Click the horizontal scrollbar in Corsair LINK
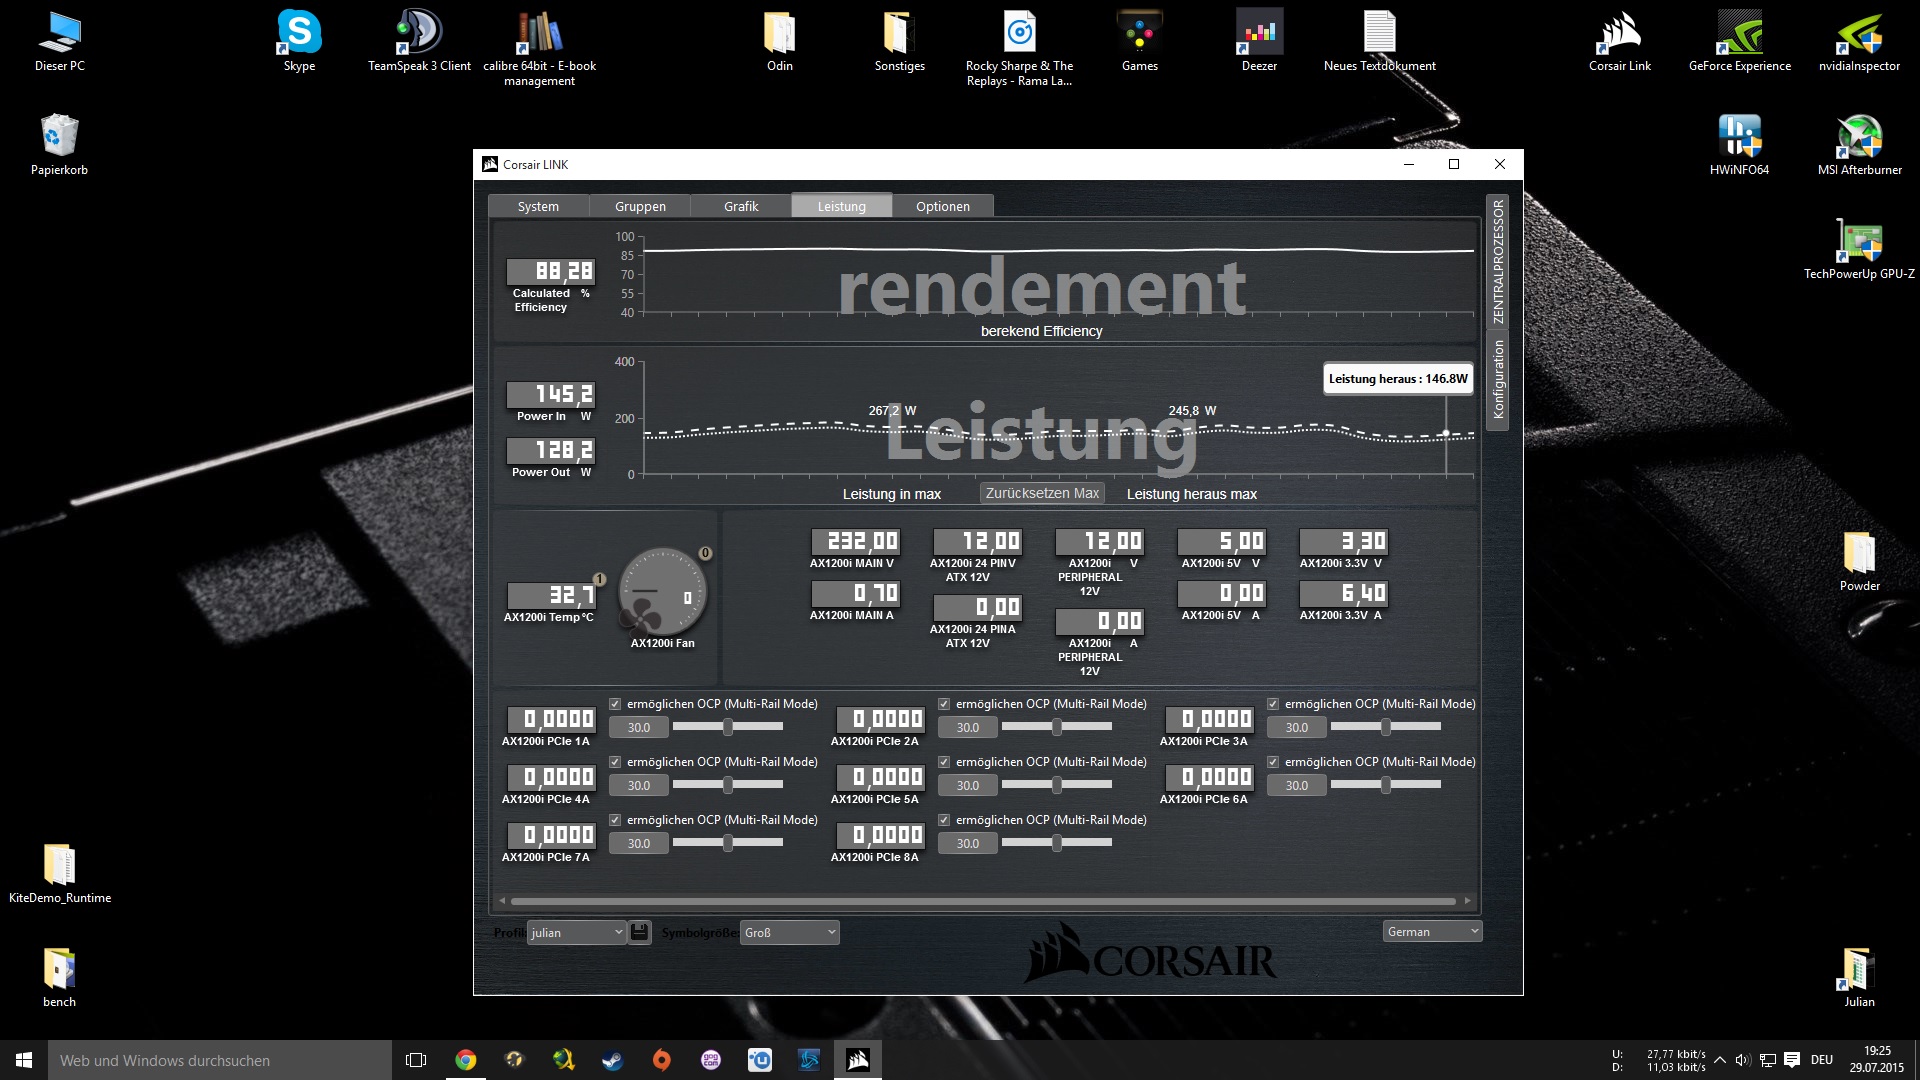 click(x=985, y=901)
